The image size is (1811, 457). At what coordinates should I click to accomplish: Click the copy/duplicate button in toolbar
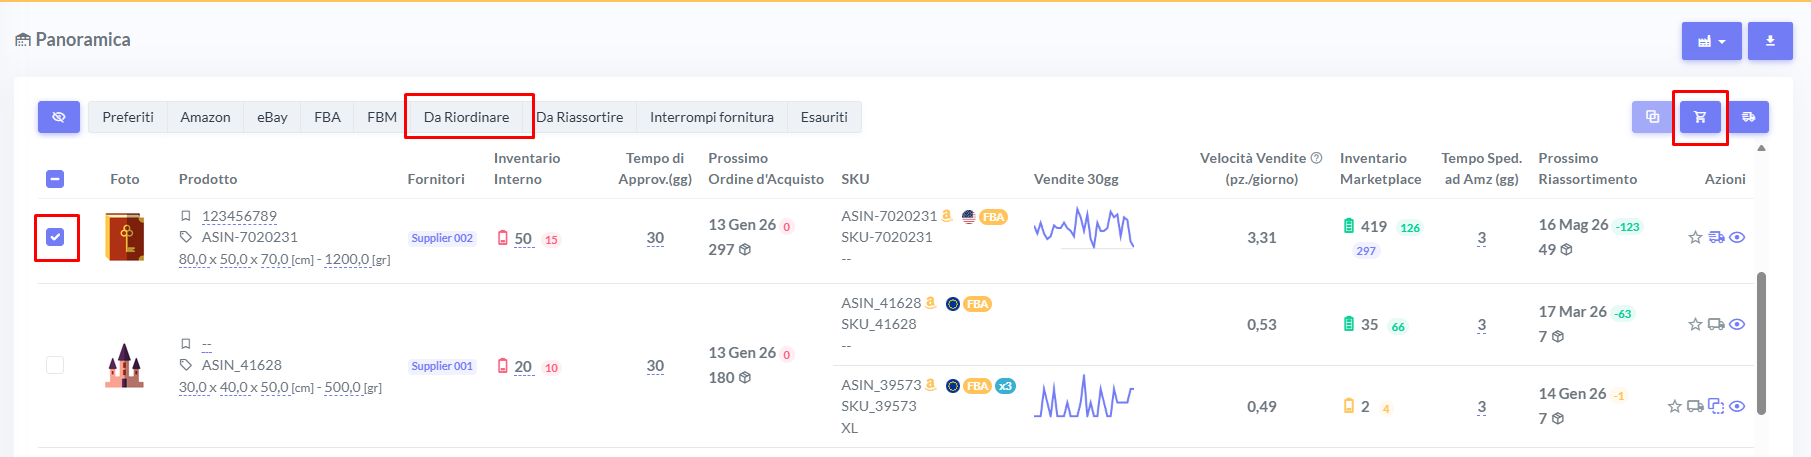click(x=1652, y=117)
